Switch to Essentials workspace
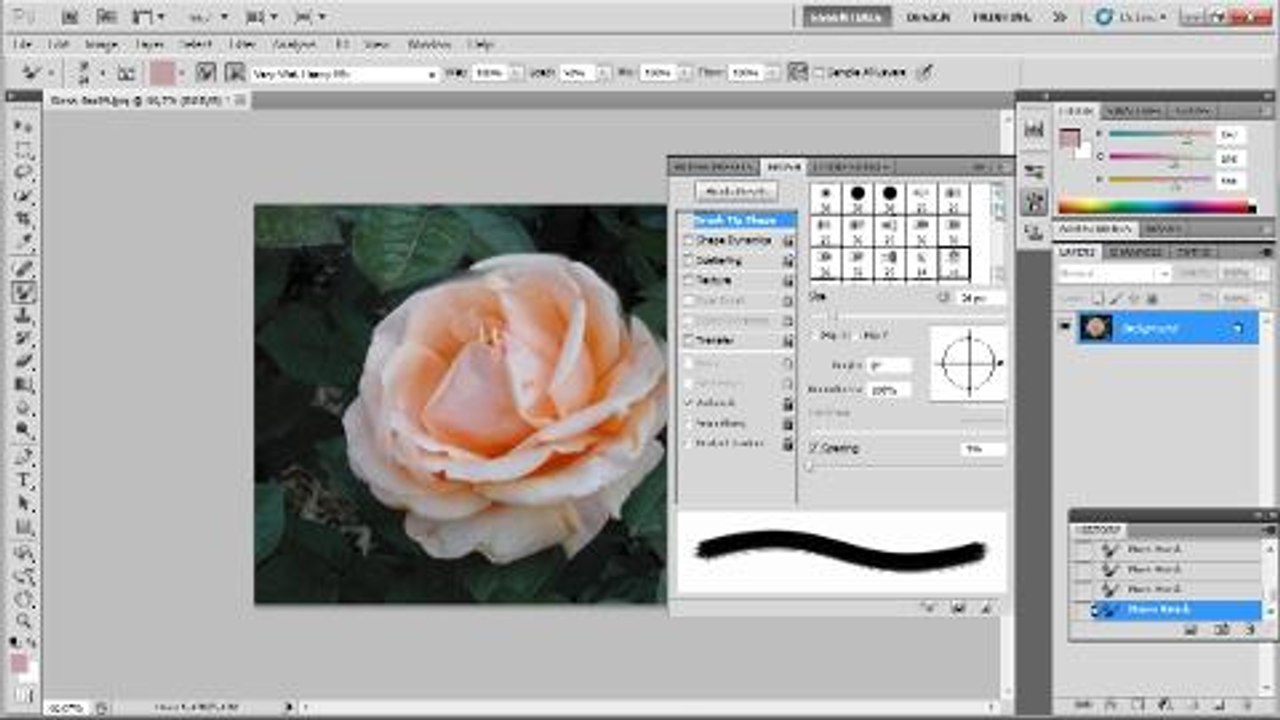 click(845, 17)
